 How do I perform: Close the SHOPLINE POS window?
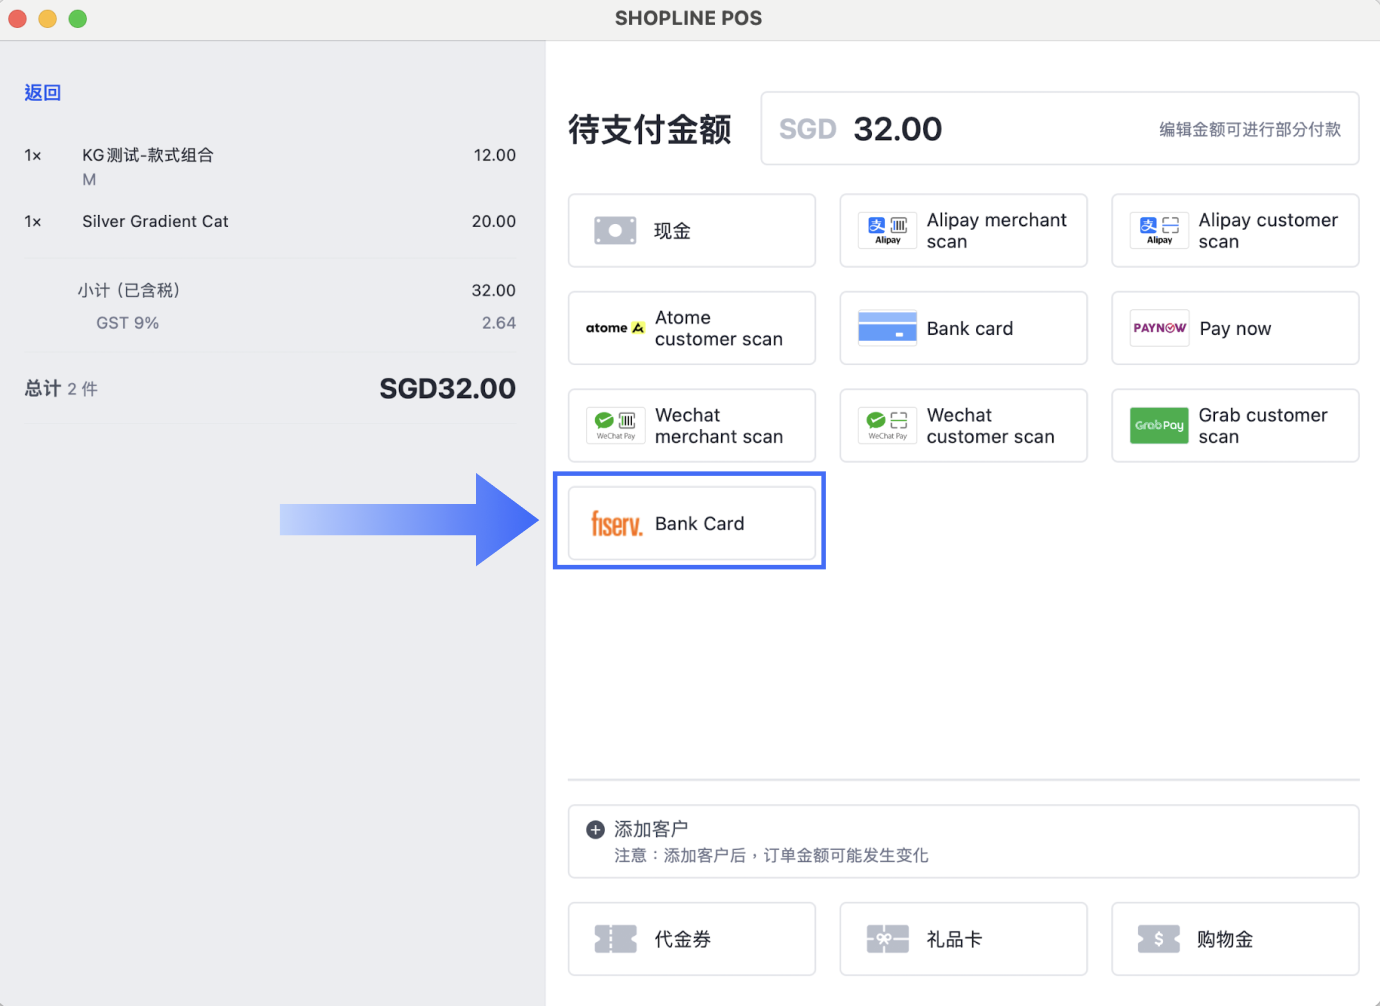[17, 19]
